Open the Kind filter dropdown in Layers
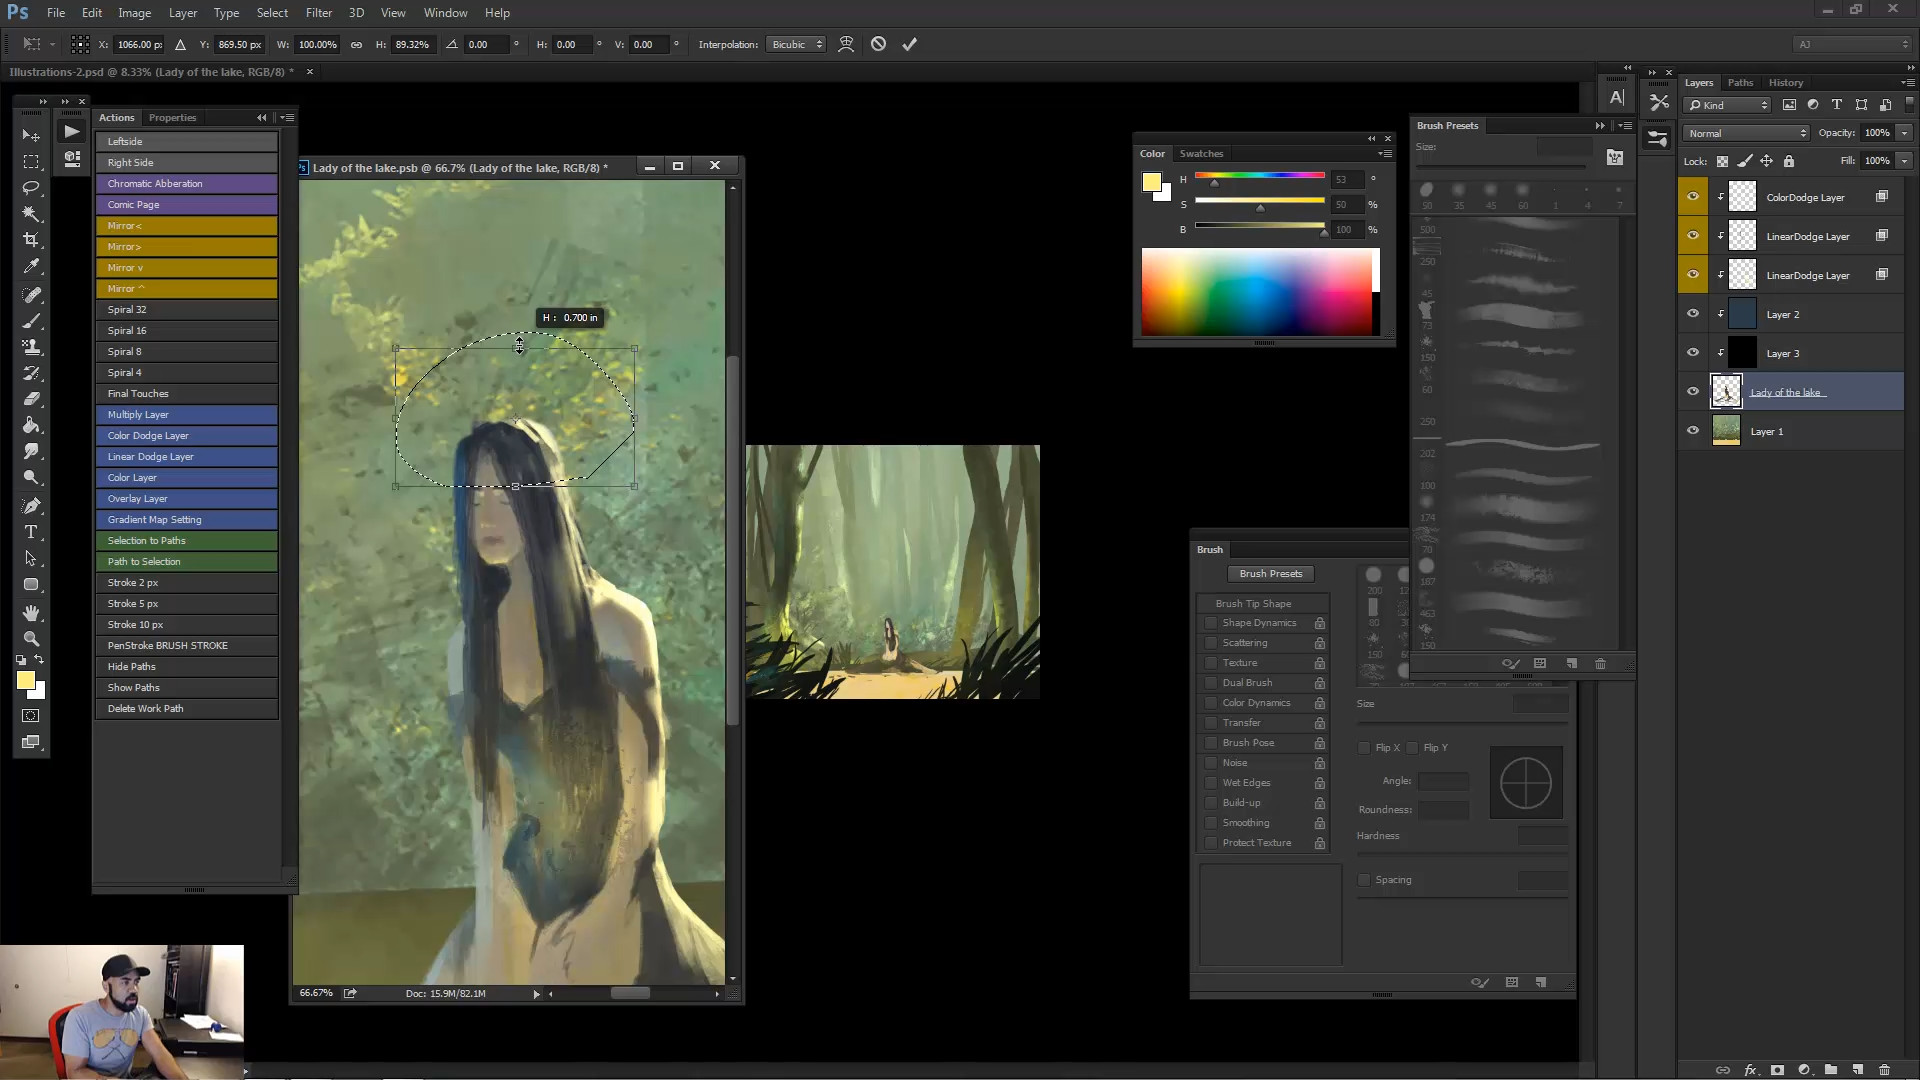Screen dimensions: 1920x1080 (x=1727, y=105)
